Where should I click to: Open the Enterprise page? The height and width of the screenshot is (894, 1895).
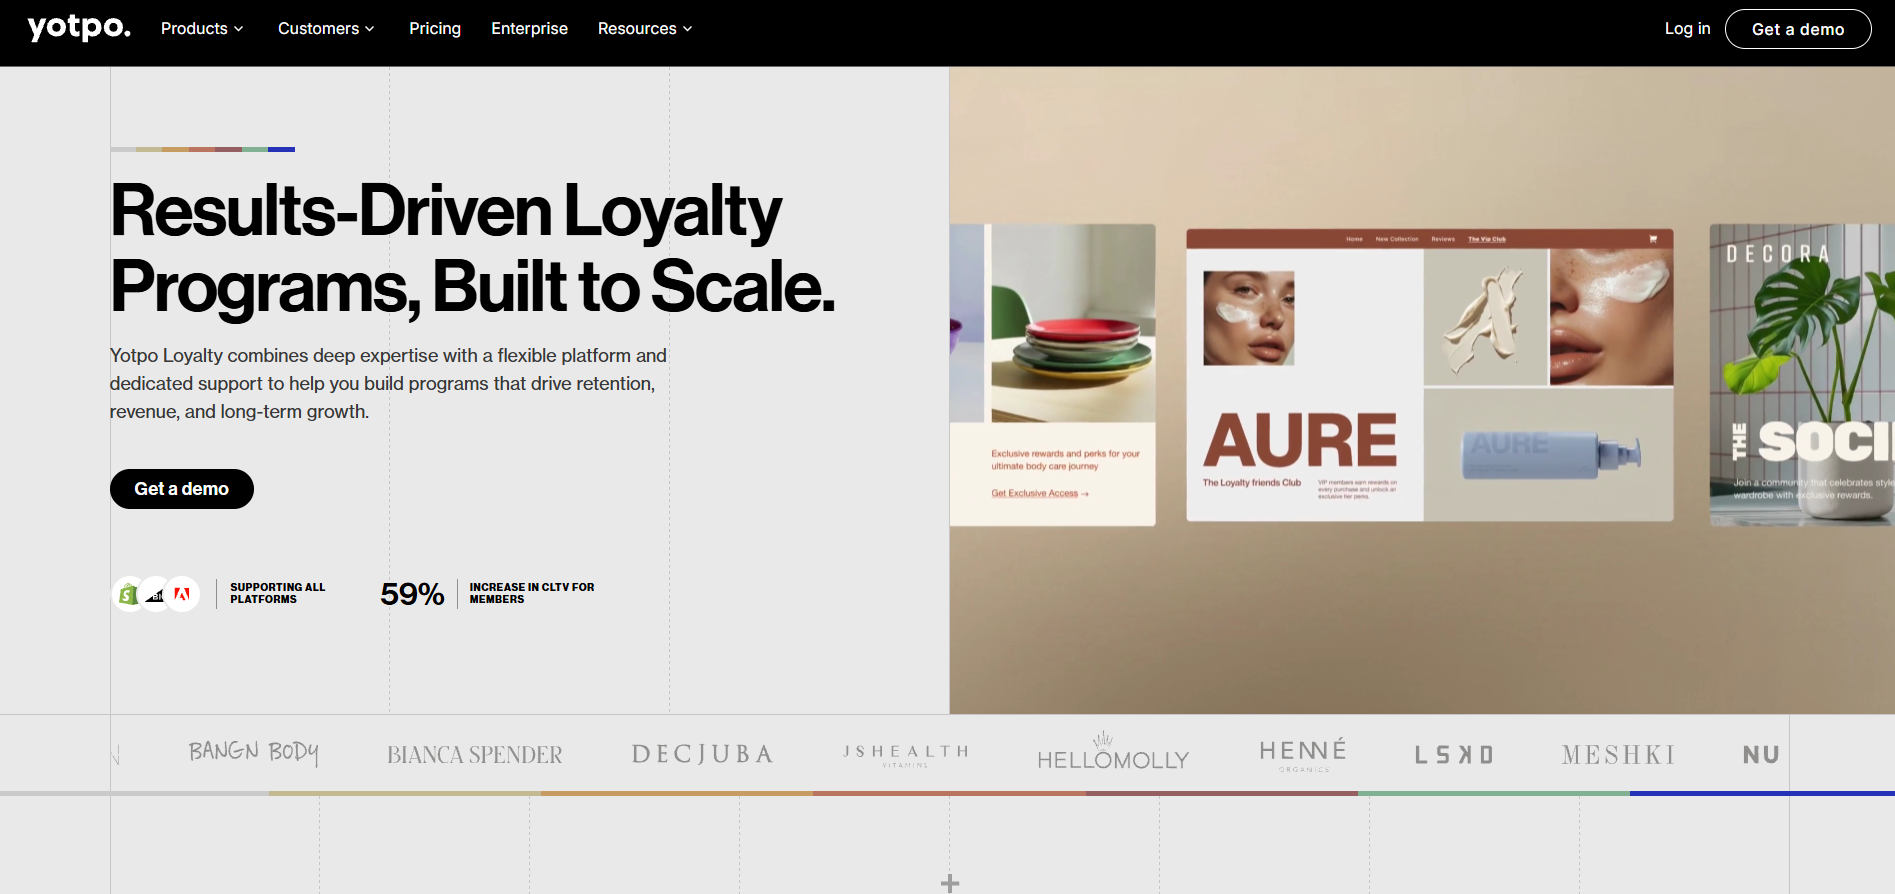529,29
